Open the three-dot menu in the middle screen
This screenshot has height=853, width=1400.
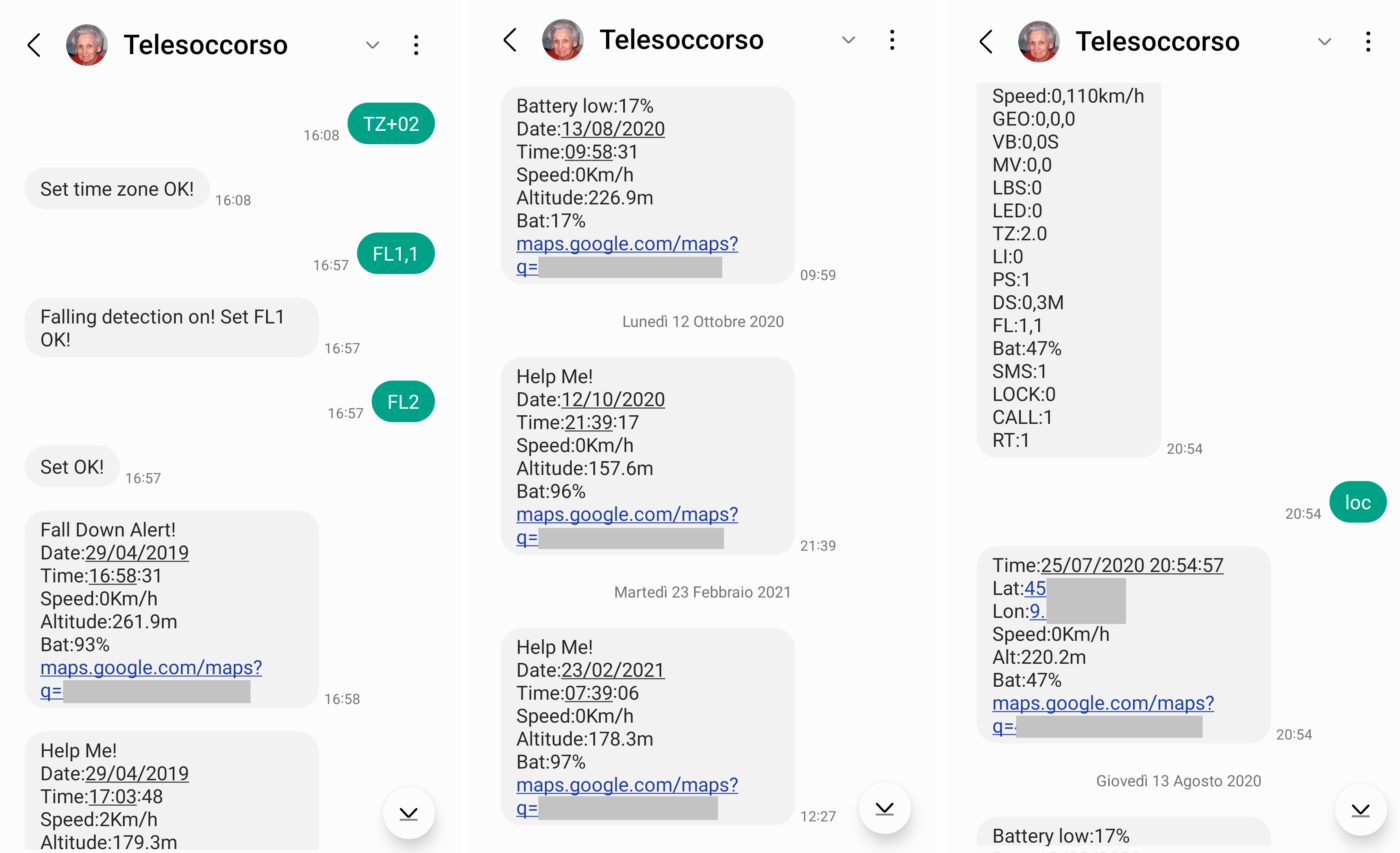892,40
